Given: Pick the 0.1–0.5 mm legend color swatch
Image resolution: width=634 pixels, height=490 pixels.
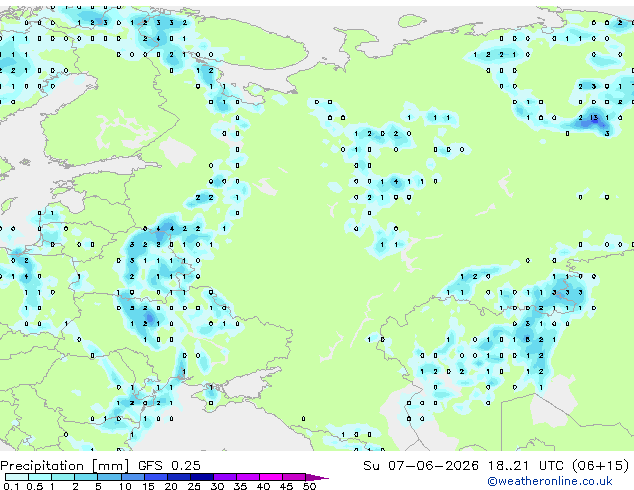Looking at the screenshot, I should point(17,477).
